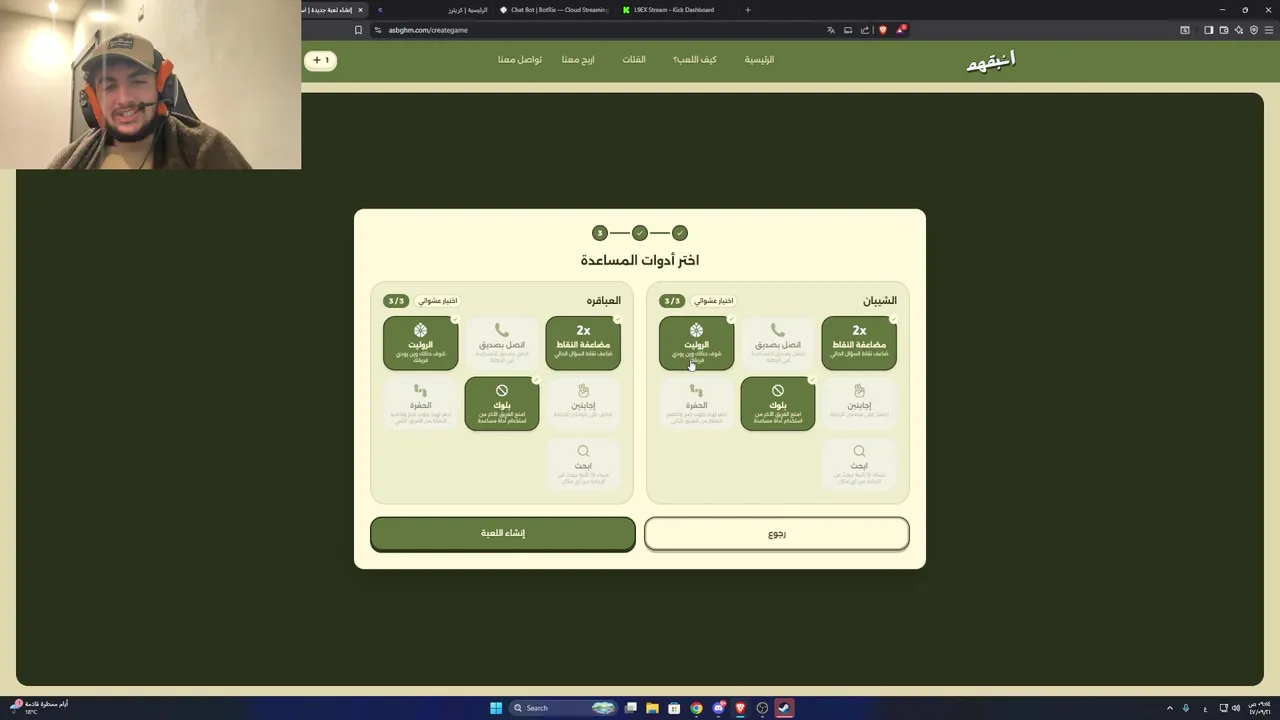Open Google Chrome from the taskbar
Image resolution: width=1280 pixels, height=720 pixels.
(x=696, y=708)
